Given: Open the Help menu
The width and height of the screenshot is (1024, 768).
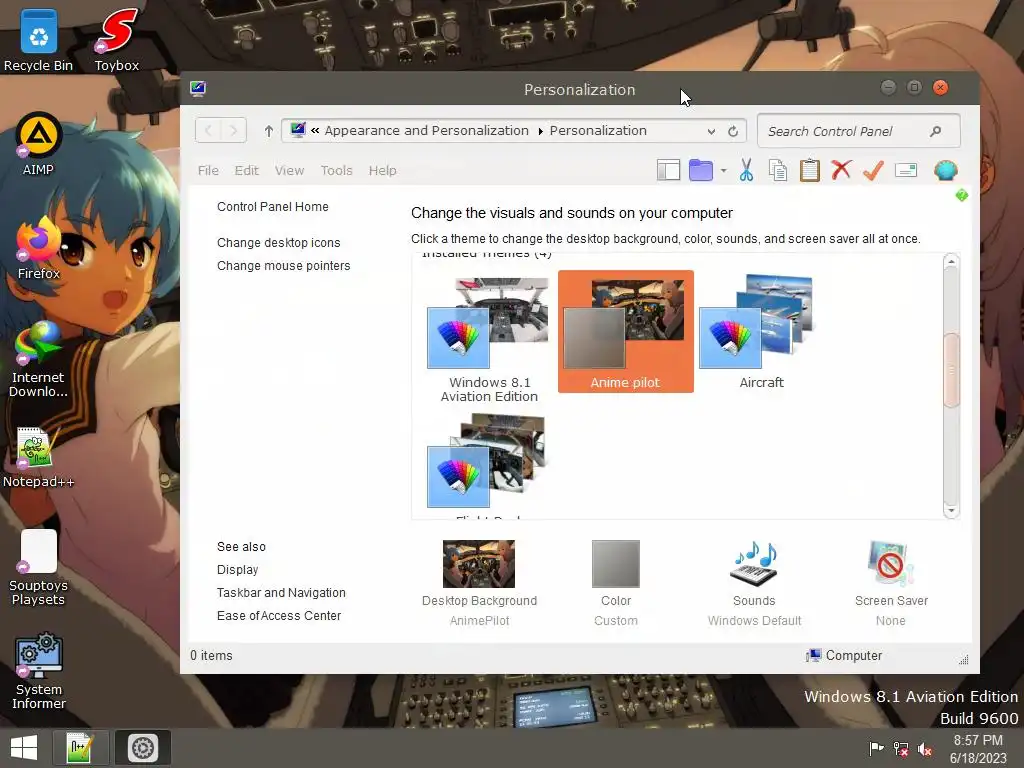Looking at the screenshot, I should 383,170.
